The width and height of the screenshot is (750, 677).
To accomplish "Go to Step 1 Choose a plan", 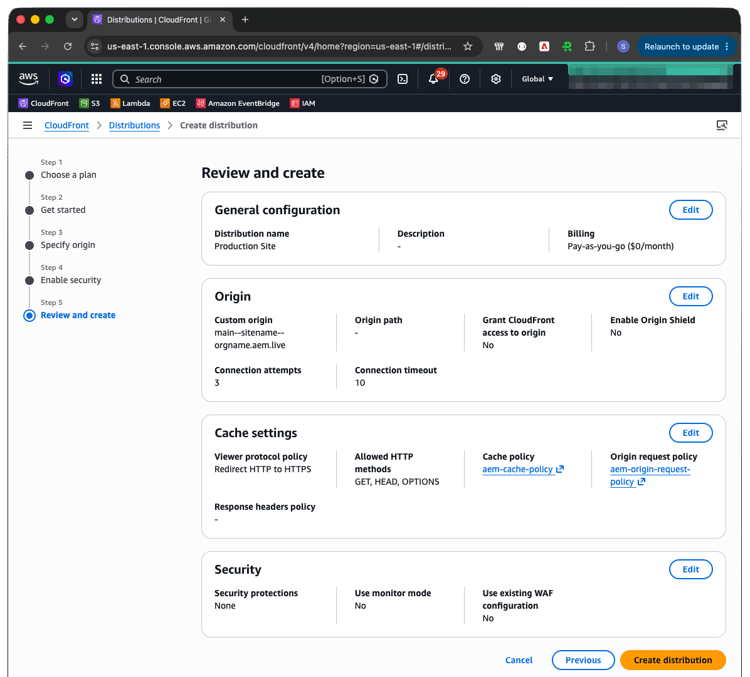I will pyautogui.click(x=68, y=175).
